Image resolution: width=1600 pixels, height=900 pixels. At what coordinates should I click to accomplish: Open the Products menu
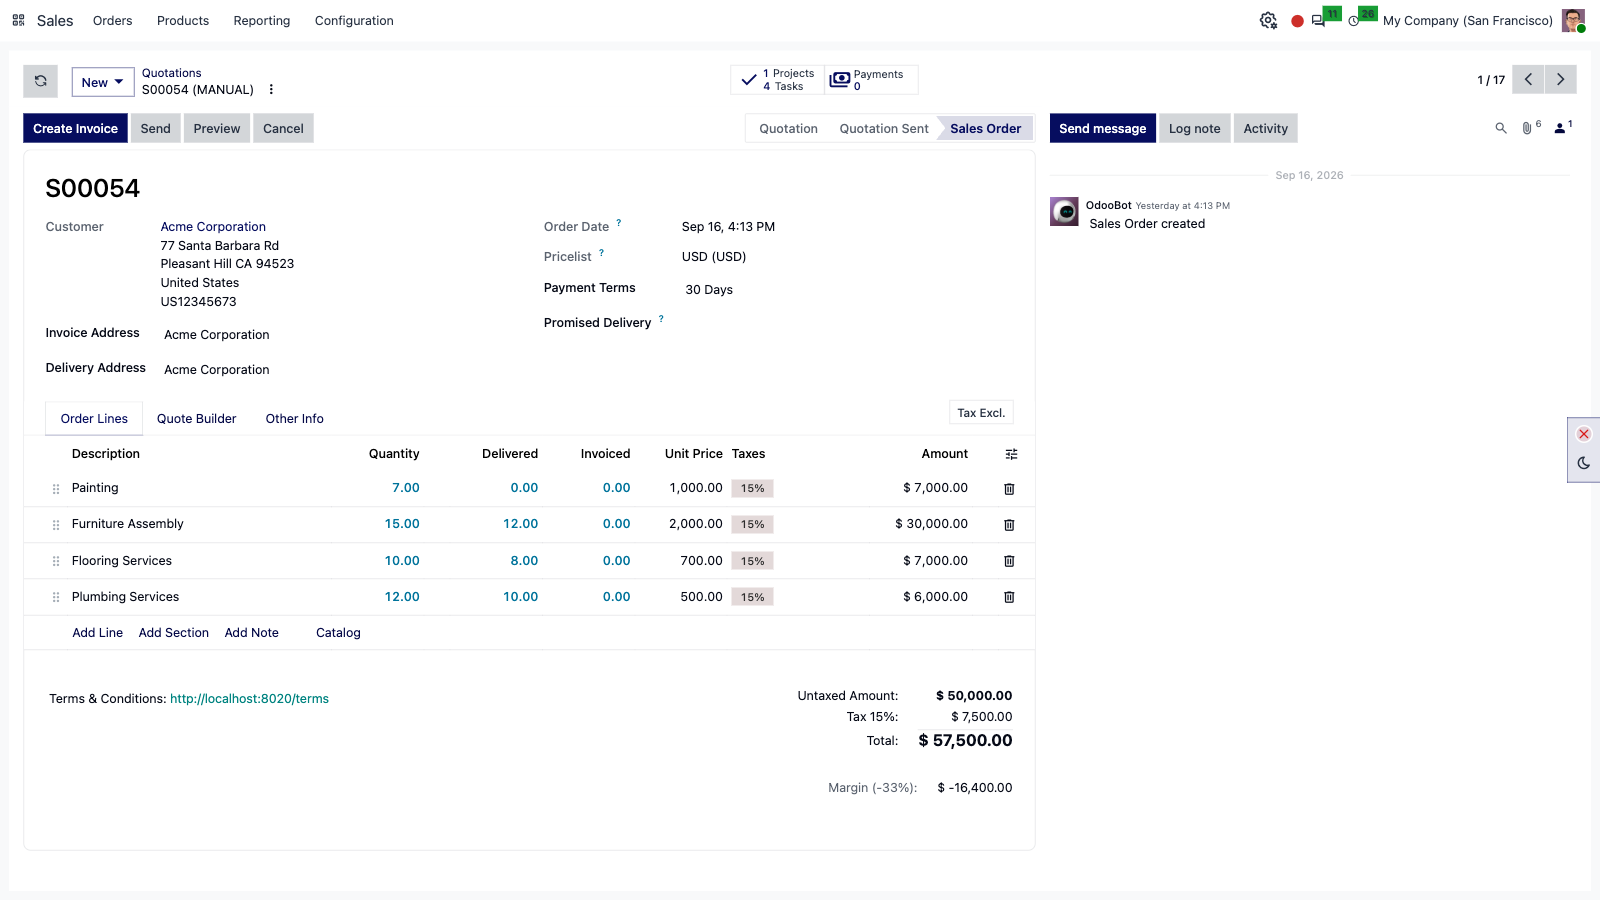tap(183, 21)
